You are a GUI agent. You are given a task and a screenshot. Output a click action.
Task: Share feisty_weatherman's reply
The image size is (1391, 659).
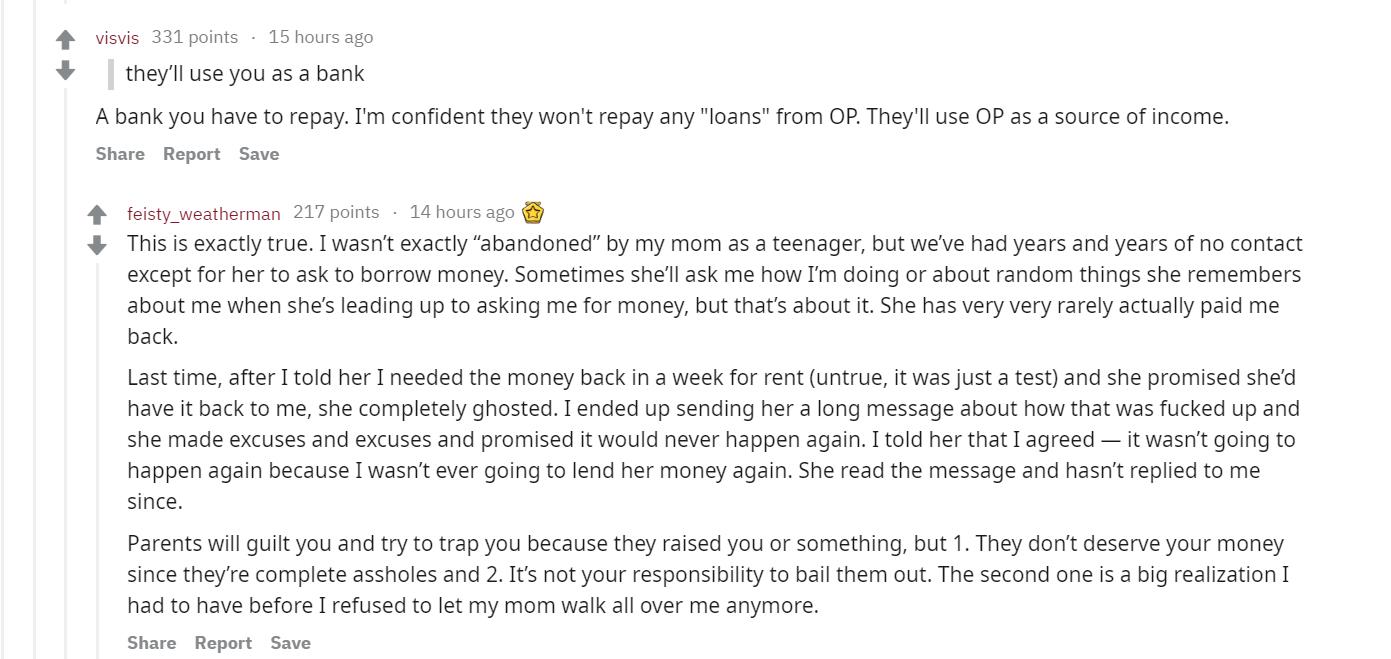(151, 643)
